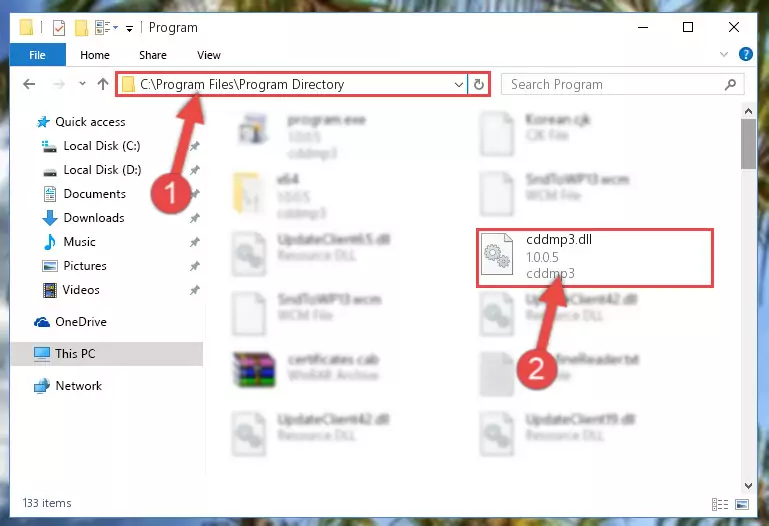Viewport: 769px width, 526px height.
Task: Open Local Disk (D:) in sidebar
Action: pos(102,170)
